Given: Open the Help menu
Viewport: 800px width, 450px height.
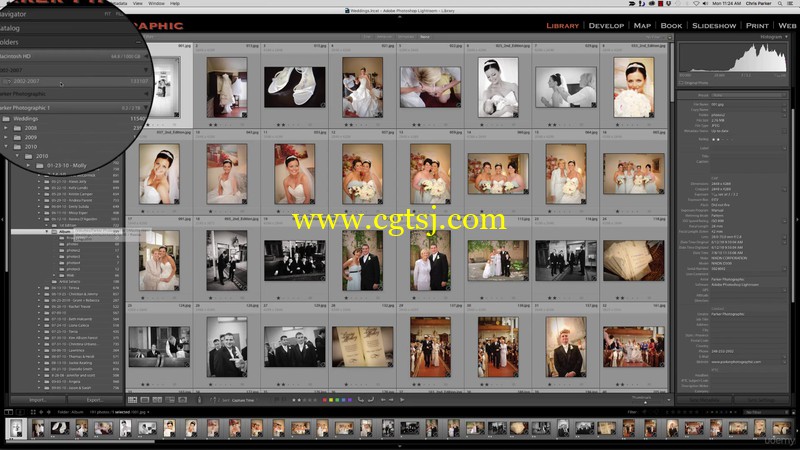Looking at the screenshot, I should click(174, 3).
